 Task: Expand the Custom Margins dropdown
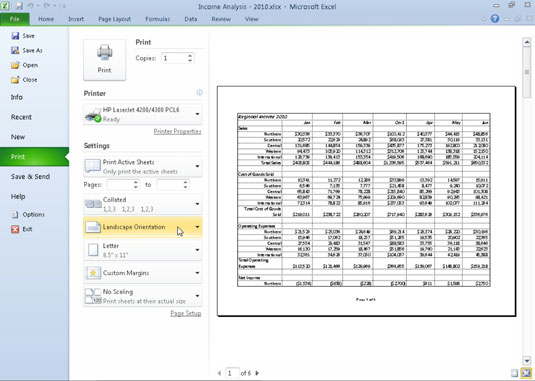(143, 273)
